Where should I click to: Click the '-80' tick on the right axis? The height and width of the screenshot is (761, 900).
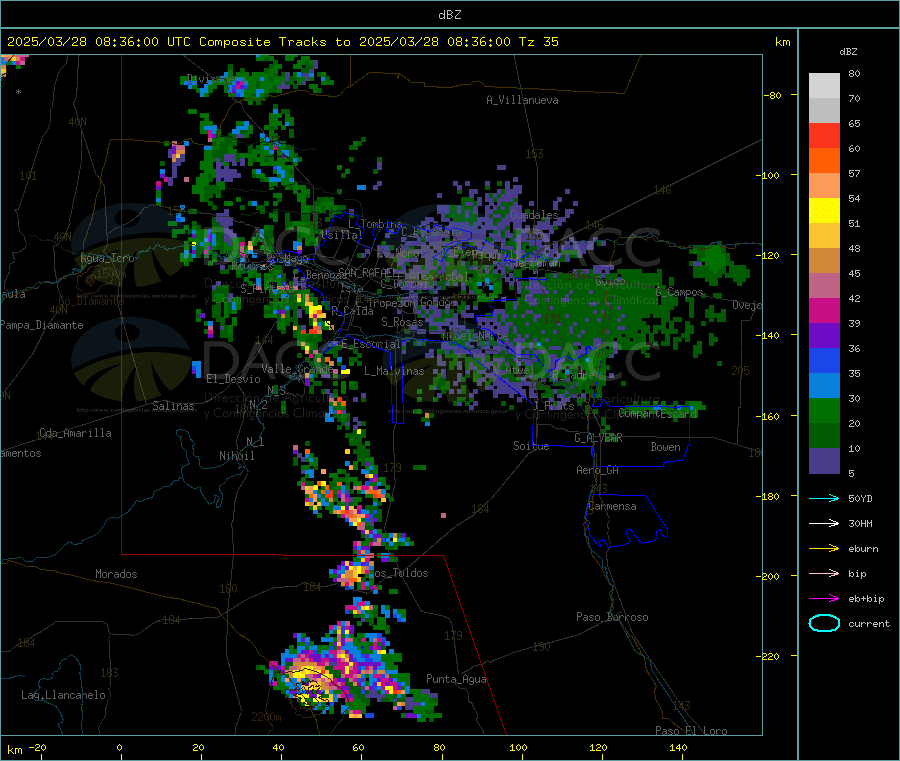(773, 95)
